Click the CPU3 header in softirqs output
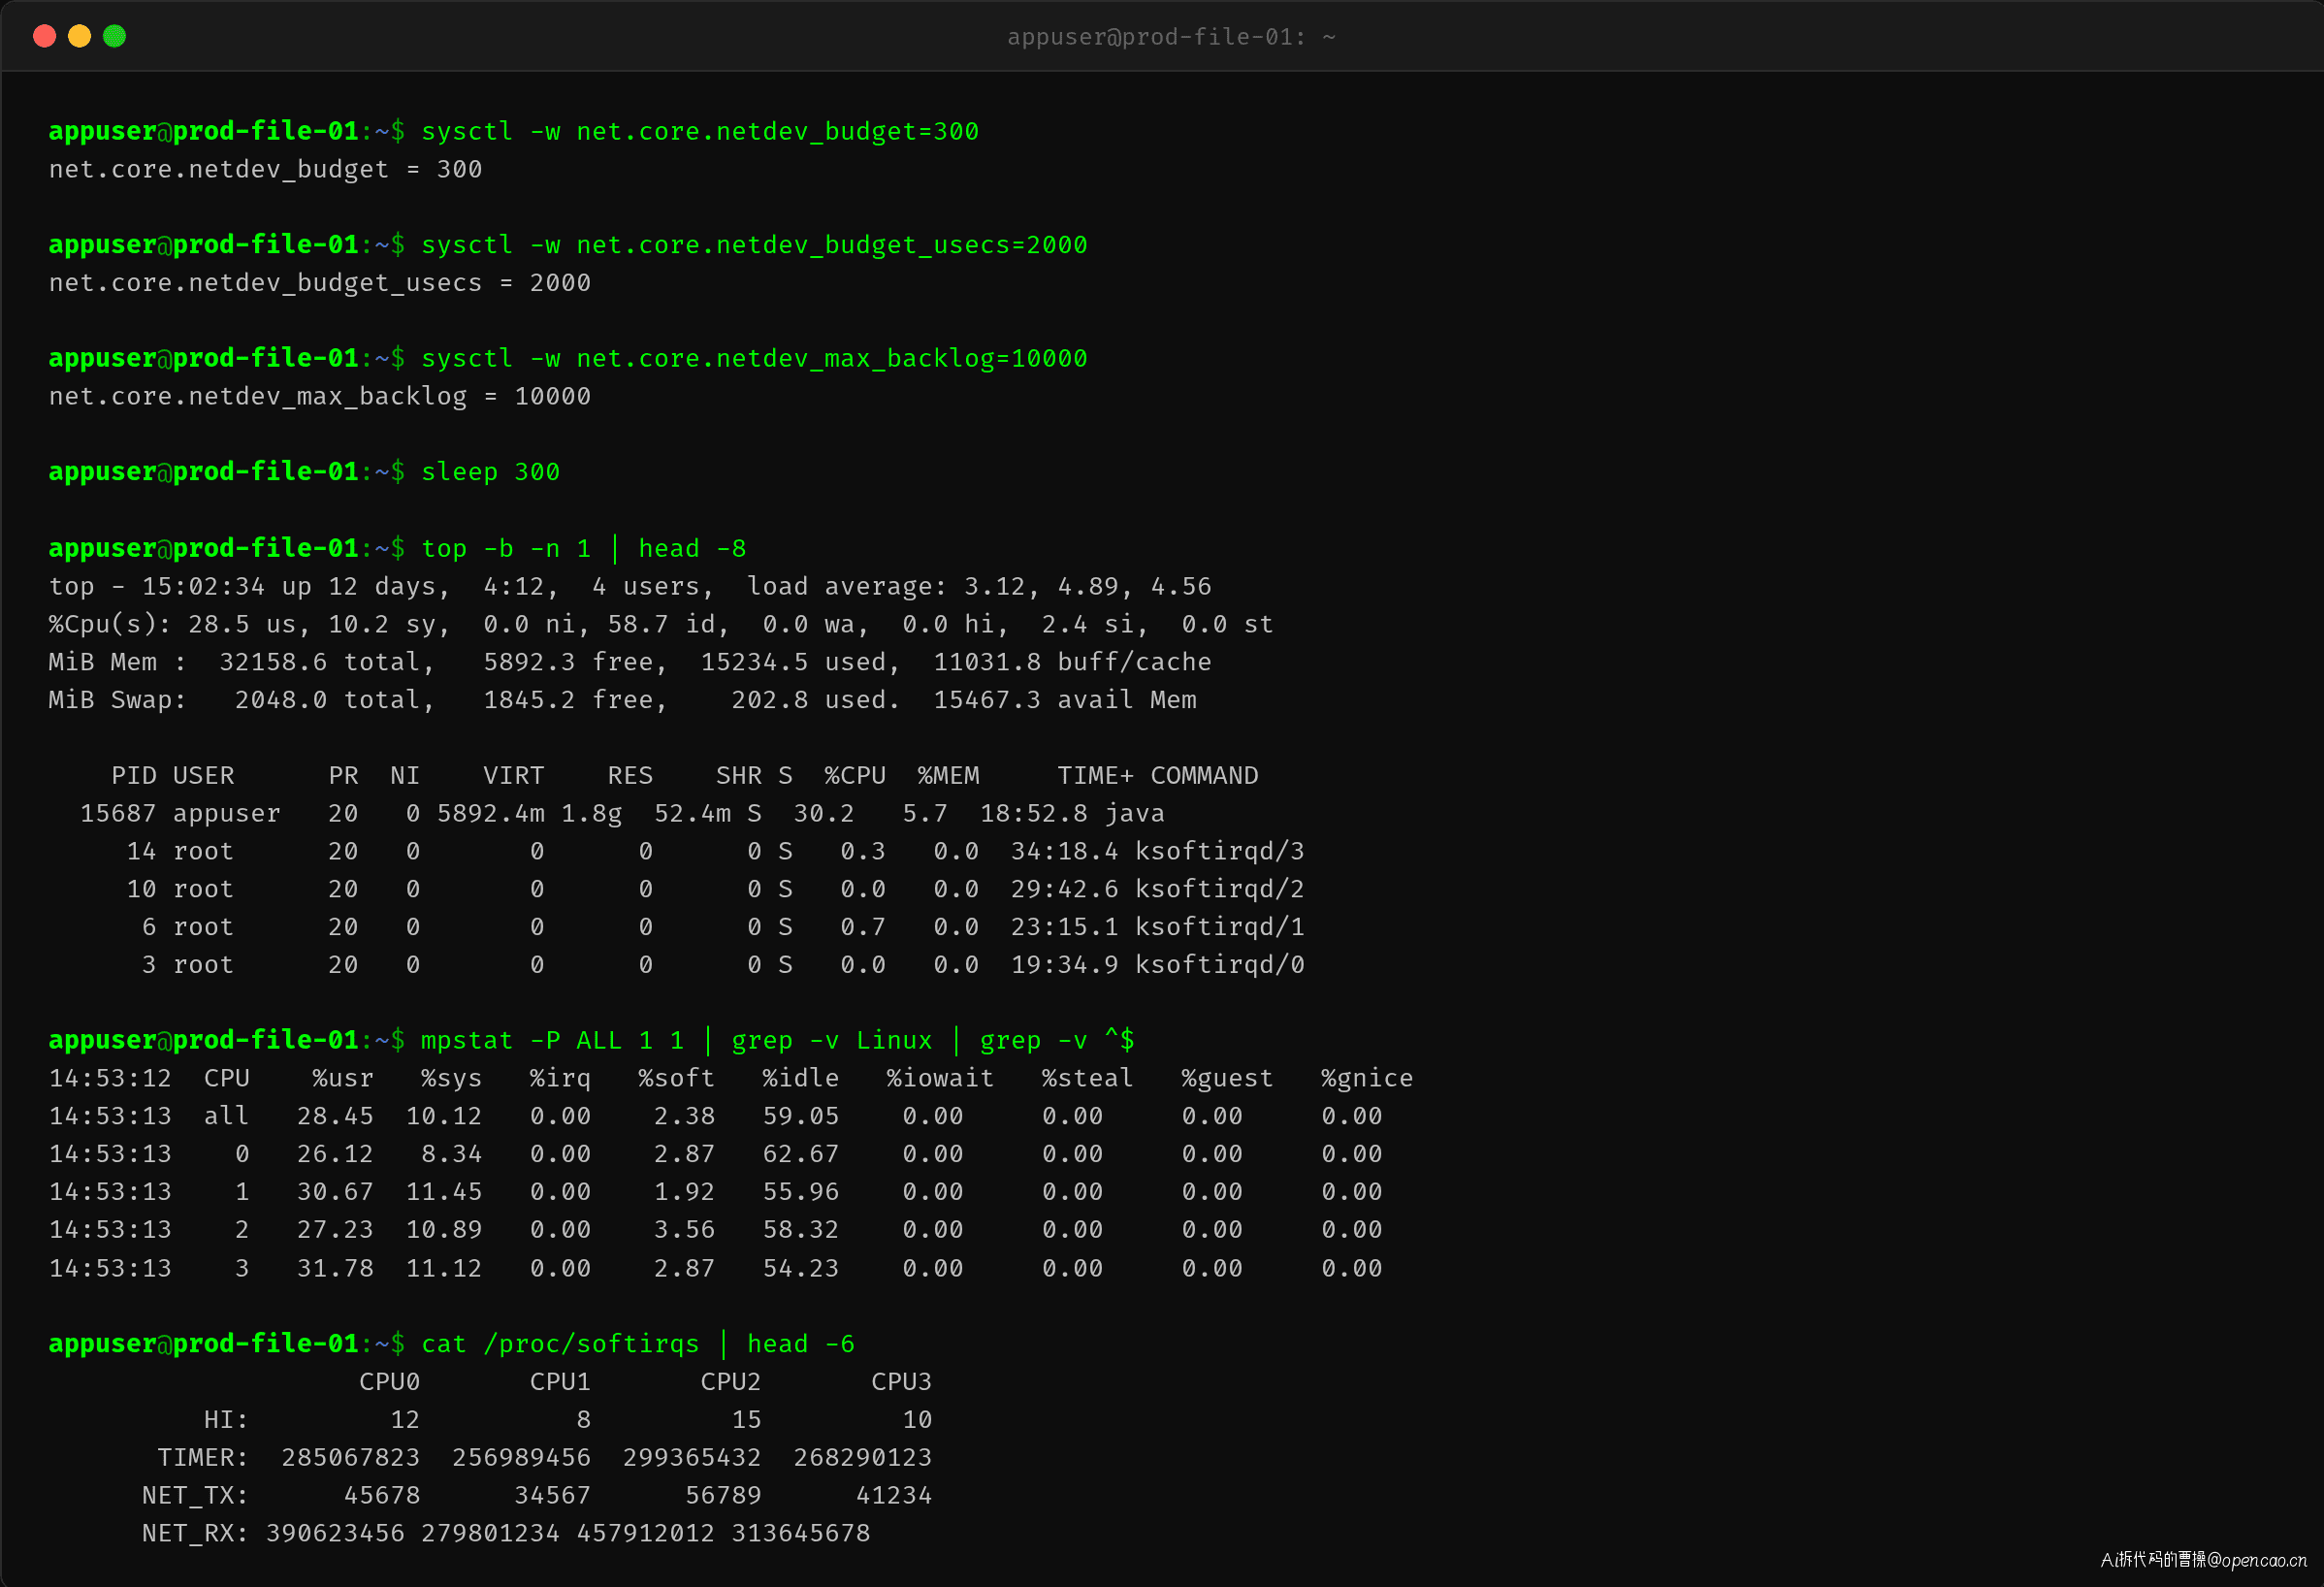 click(901, 1382)
